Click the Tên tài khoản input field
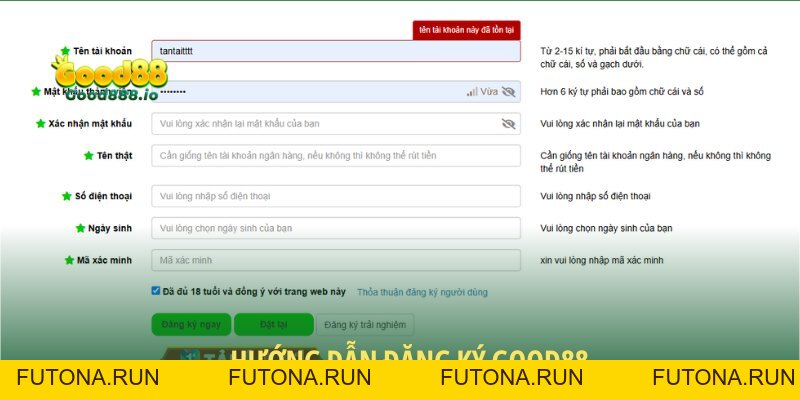 point(336,51)
